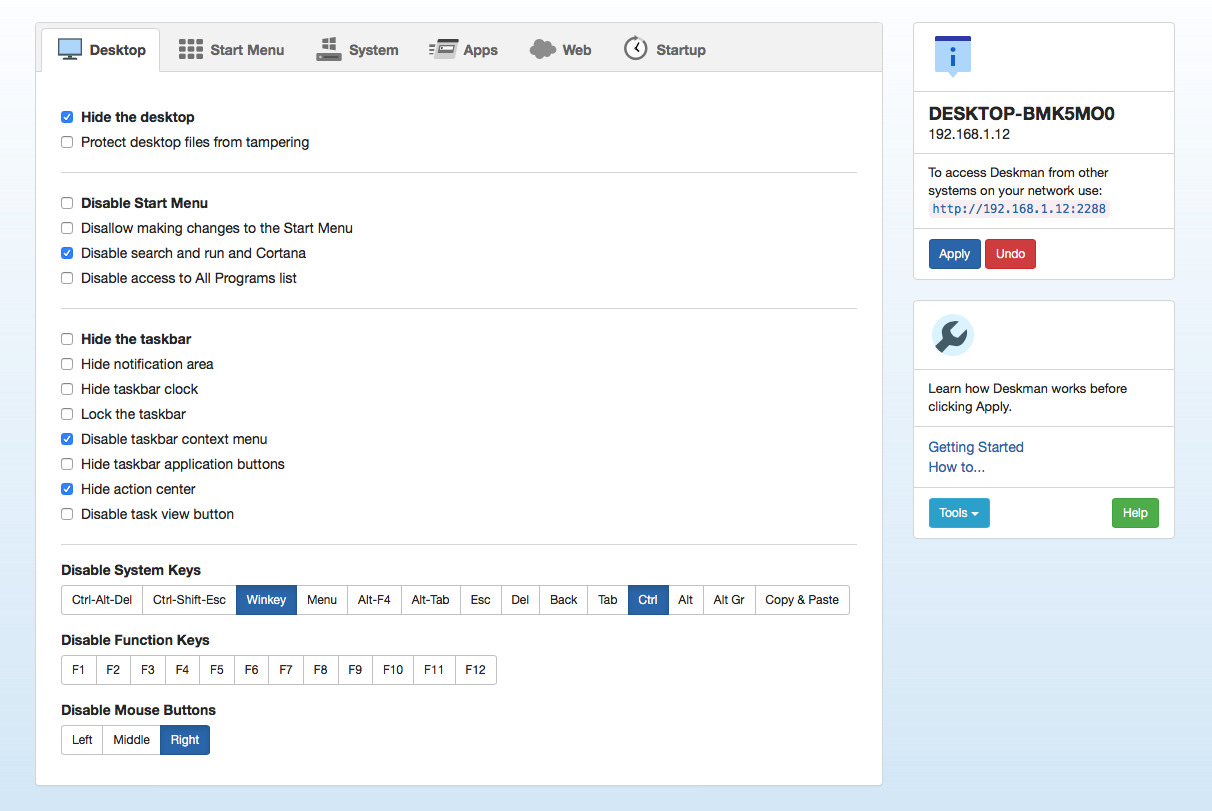
Task: Toggle the Winkey system key button
Action: point(266,600)
